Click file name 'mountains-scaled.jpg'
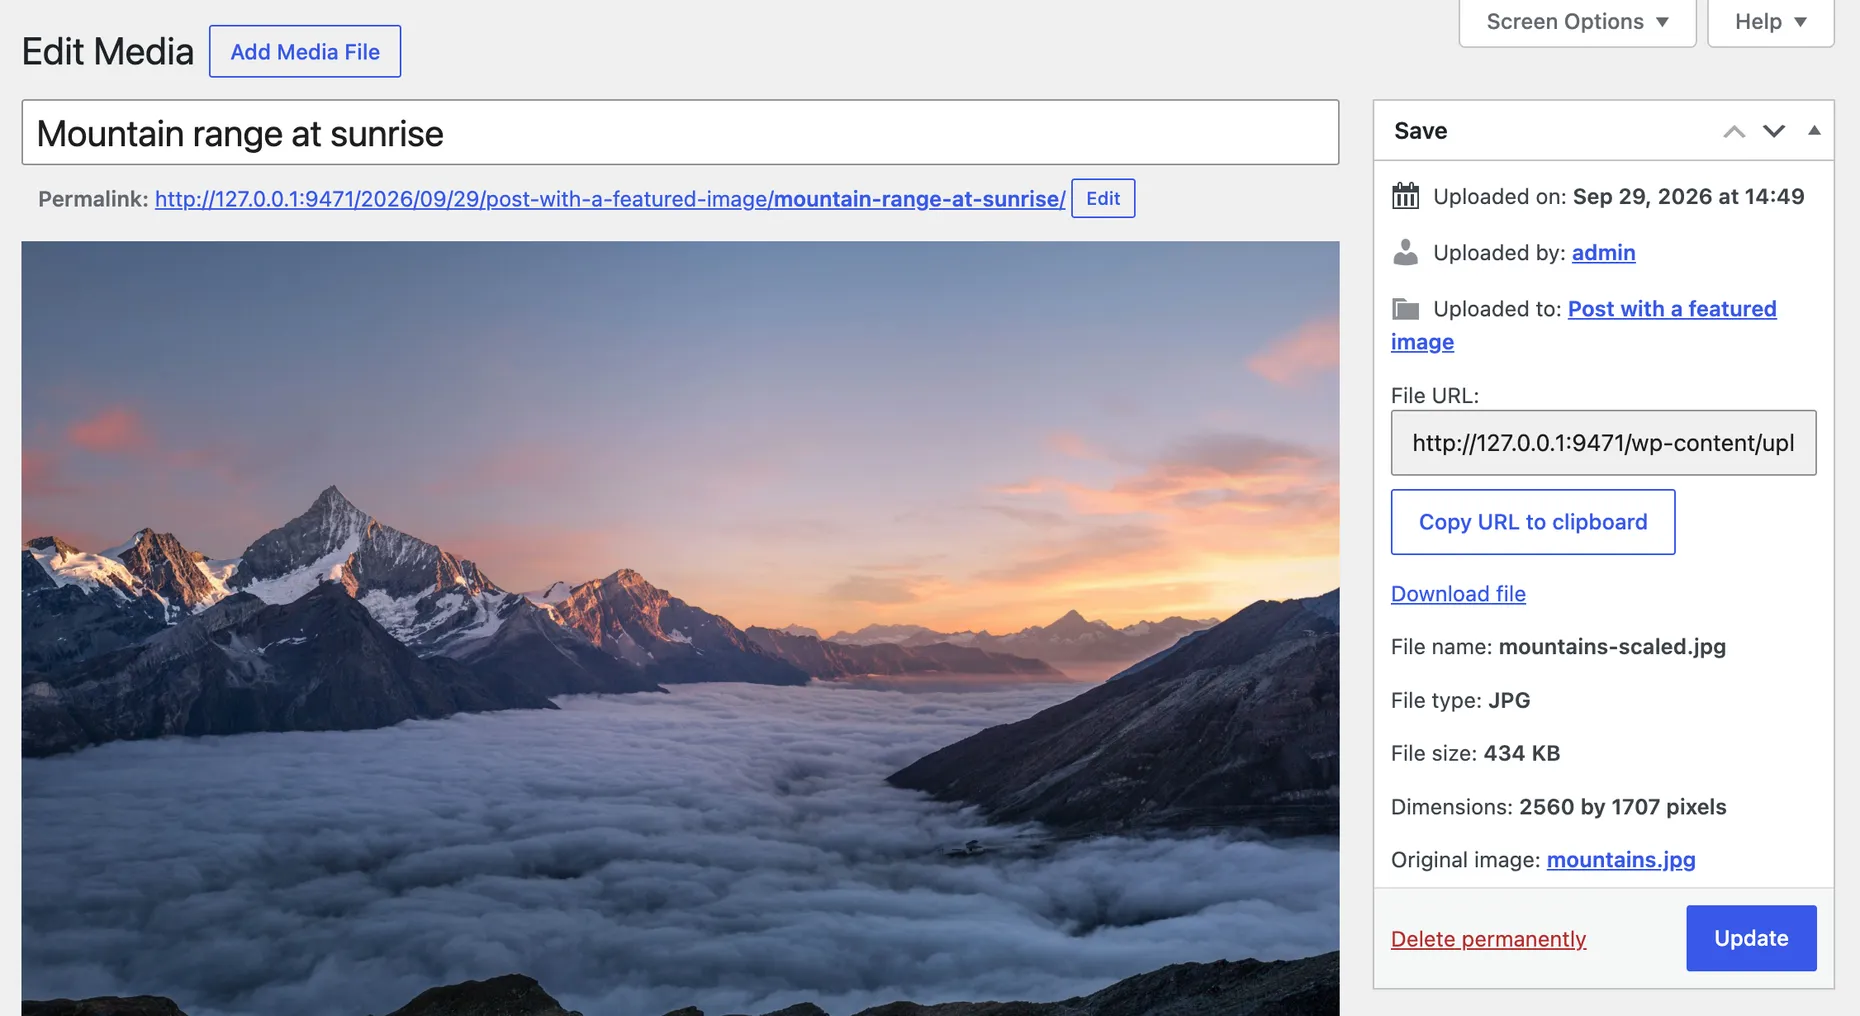The image size is (1860, 1016). click(x=1612, y=647)
